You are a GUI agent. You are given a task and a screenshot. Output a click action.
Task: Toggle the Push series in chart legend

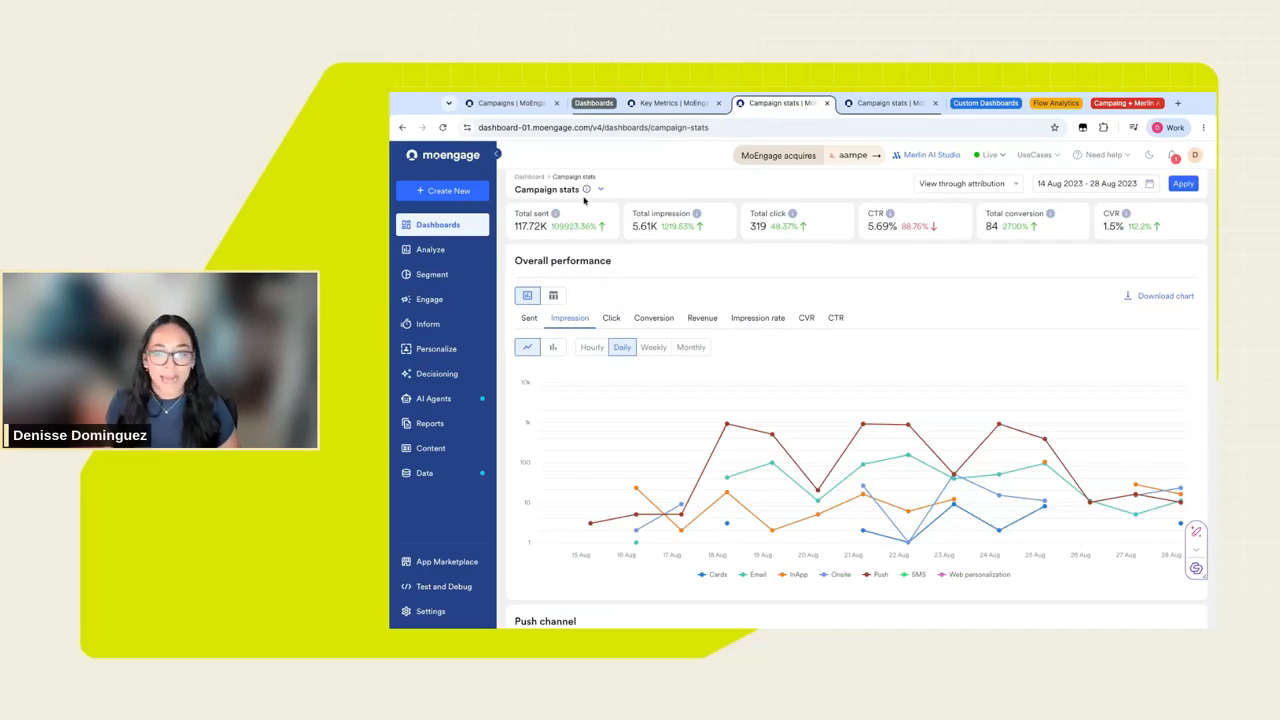coord(875,575)
